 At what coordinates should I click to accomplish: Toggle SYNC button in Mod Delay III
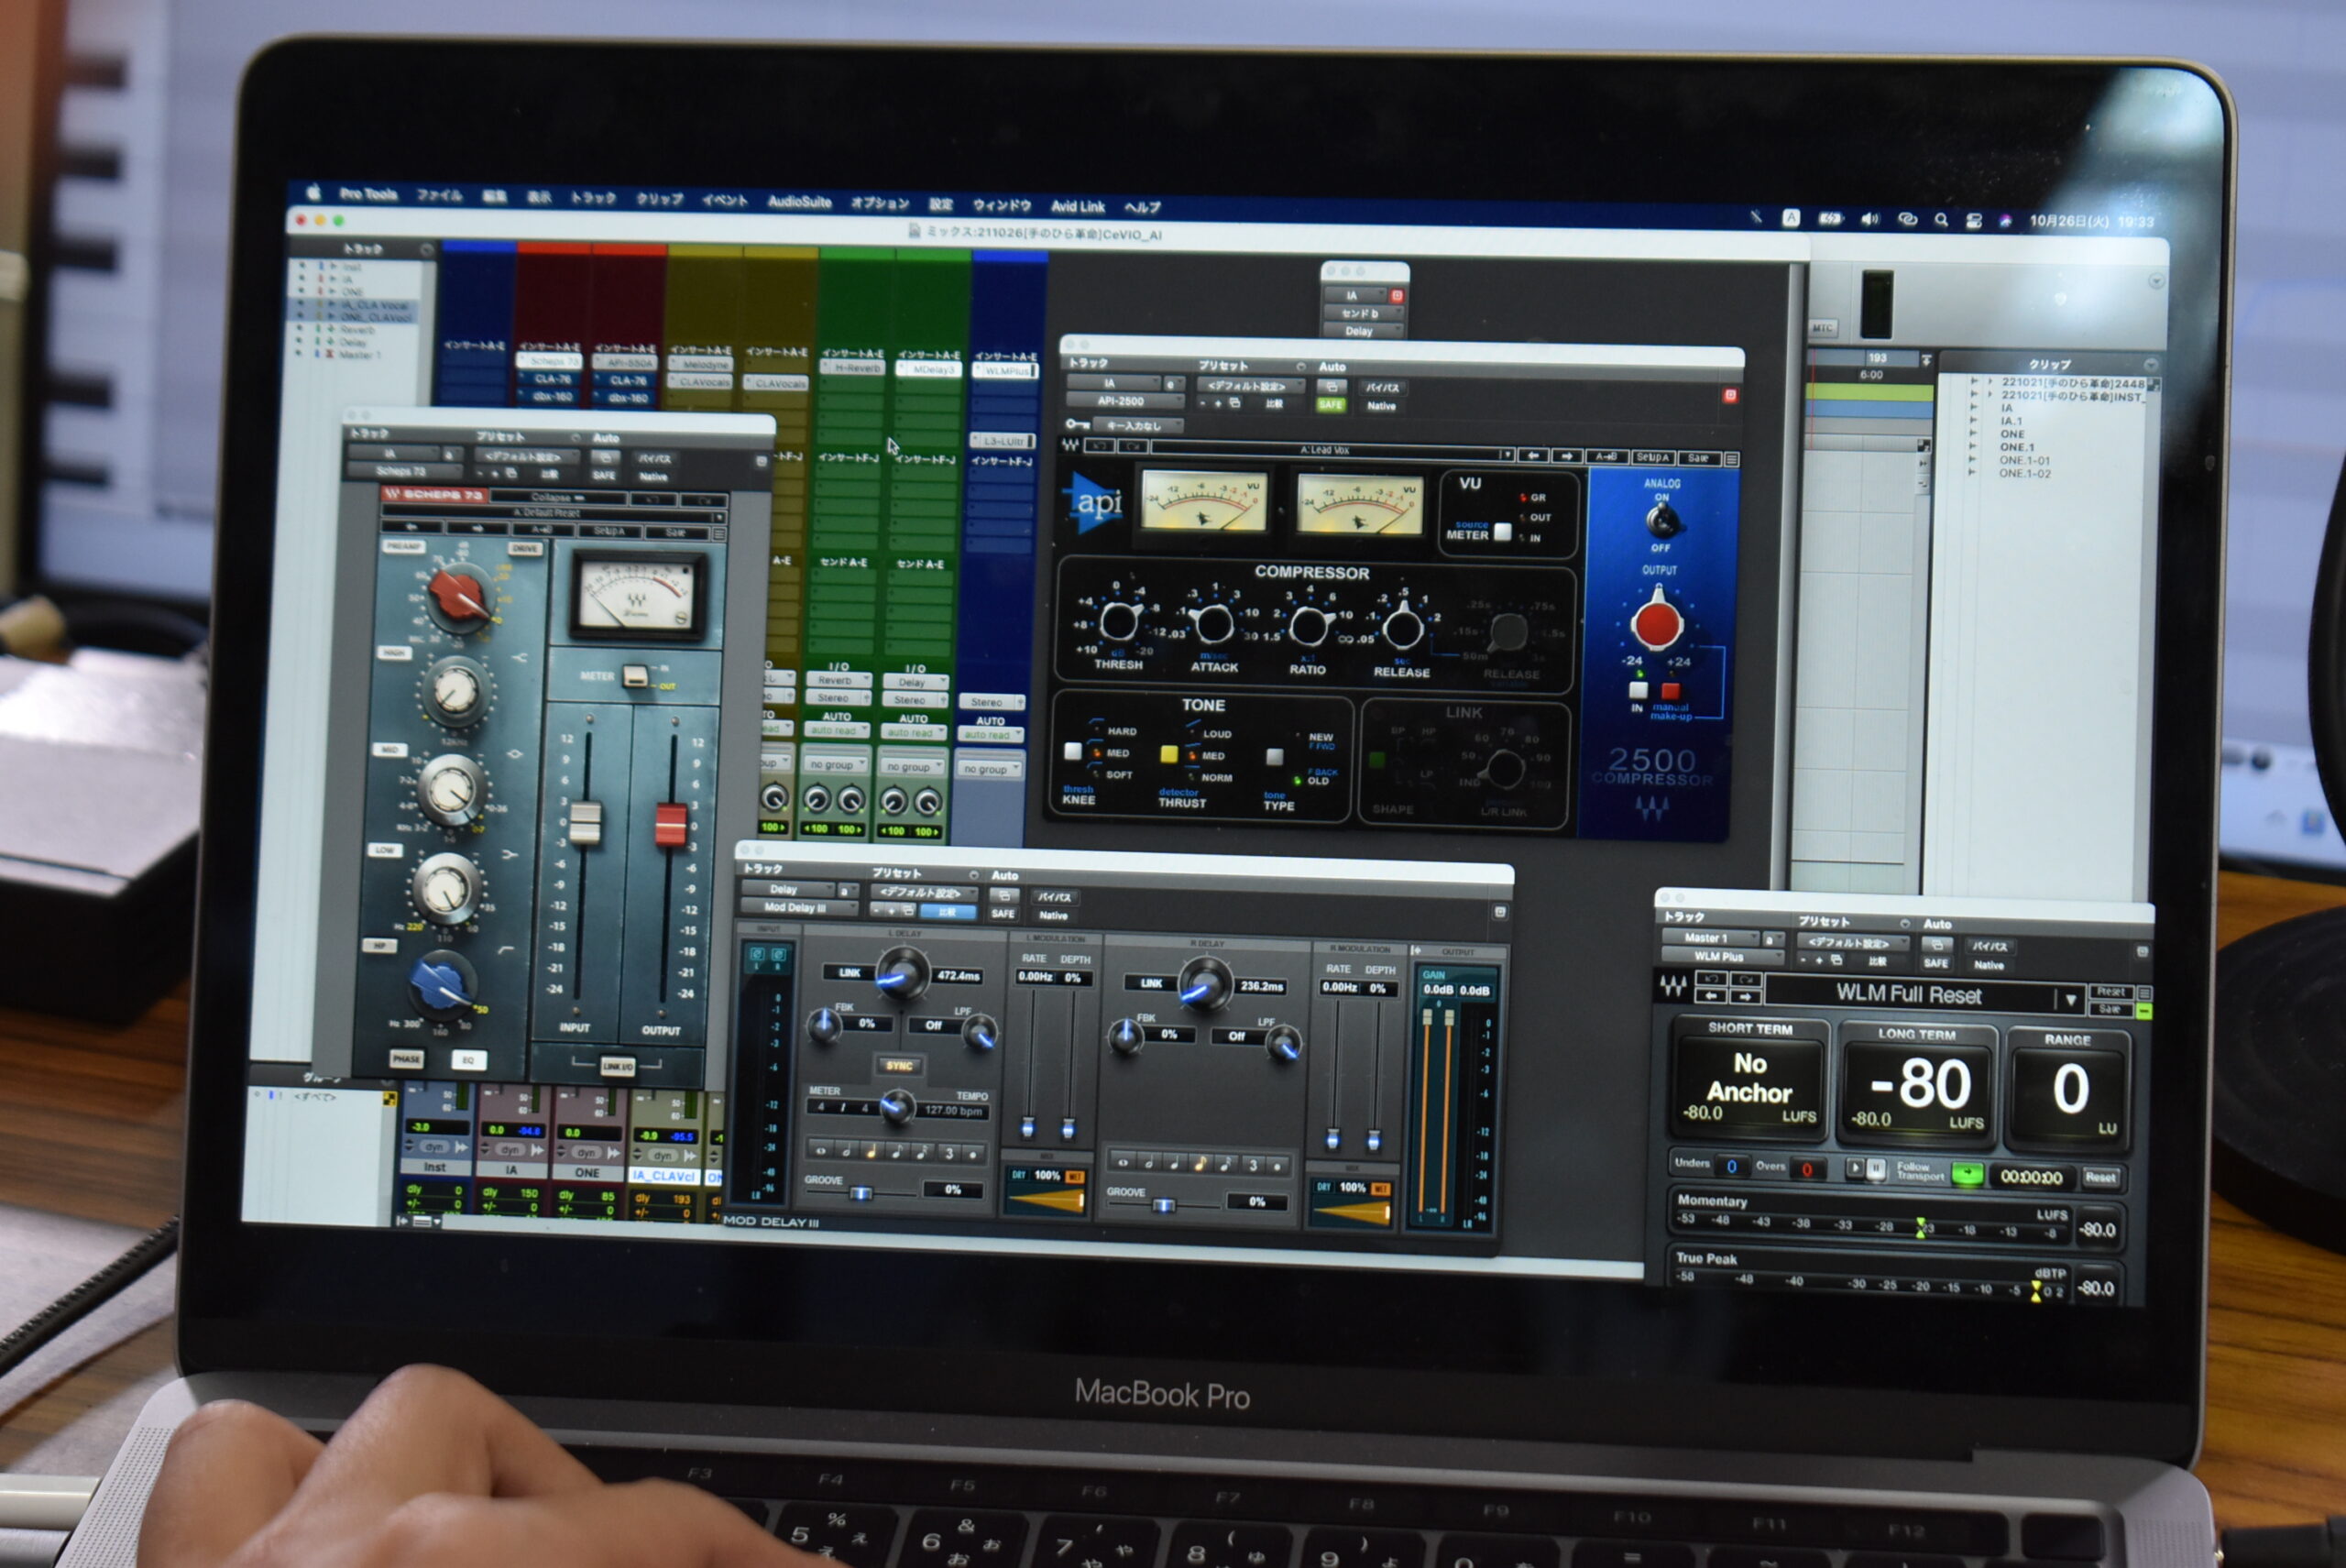coord(899,1066)
